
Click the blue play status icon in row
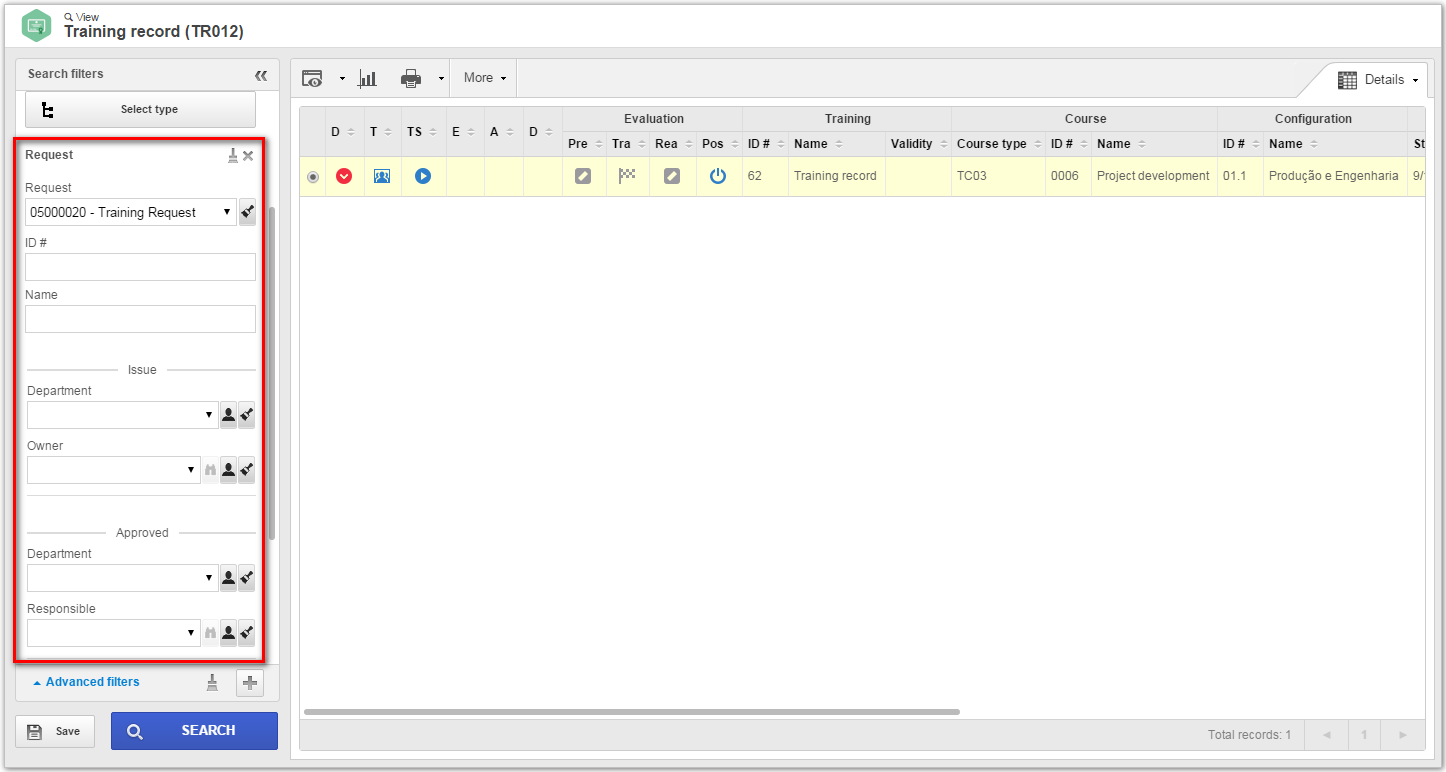pyautogui.click(x=422, y=176)
